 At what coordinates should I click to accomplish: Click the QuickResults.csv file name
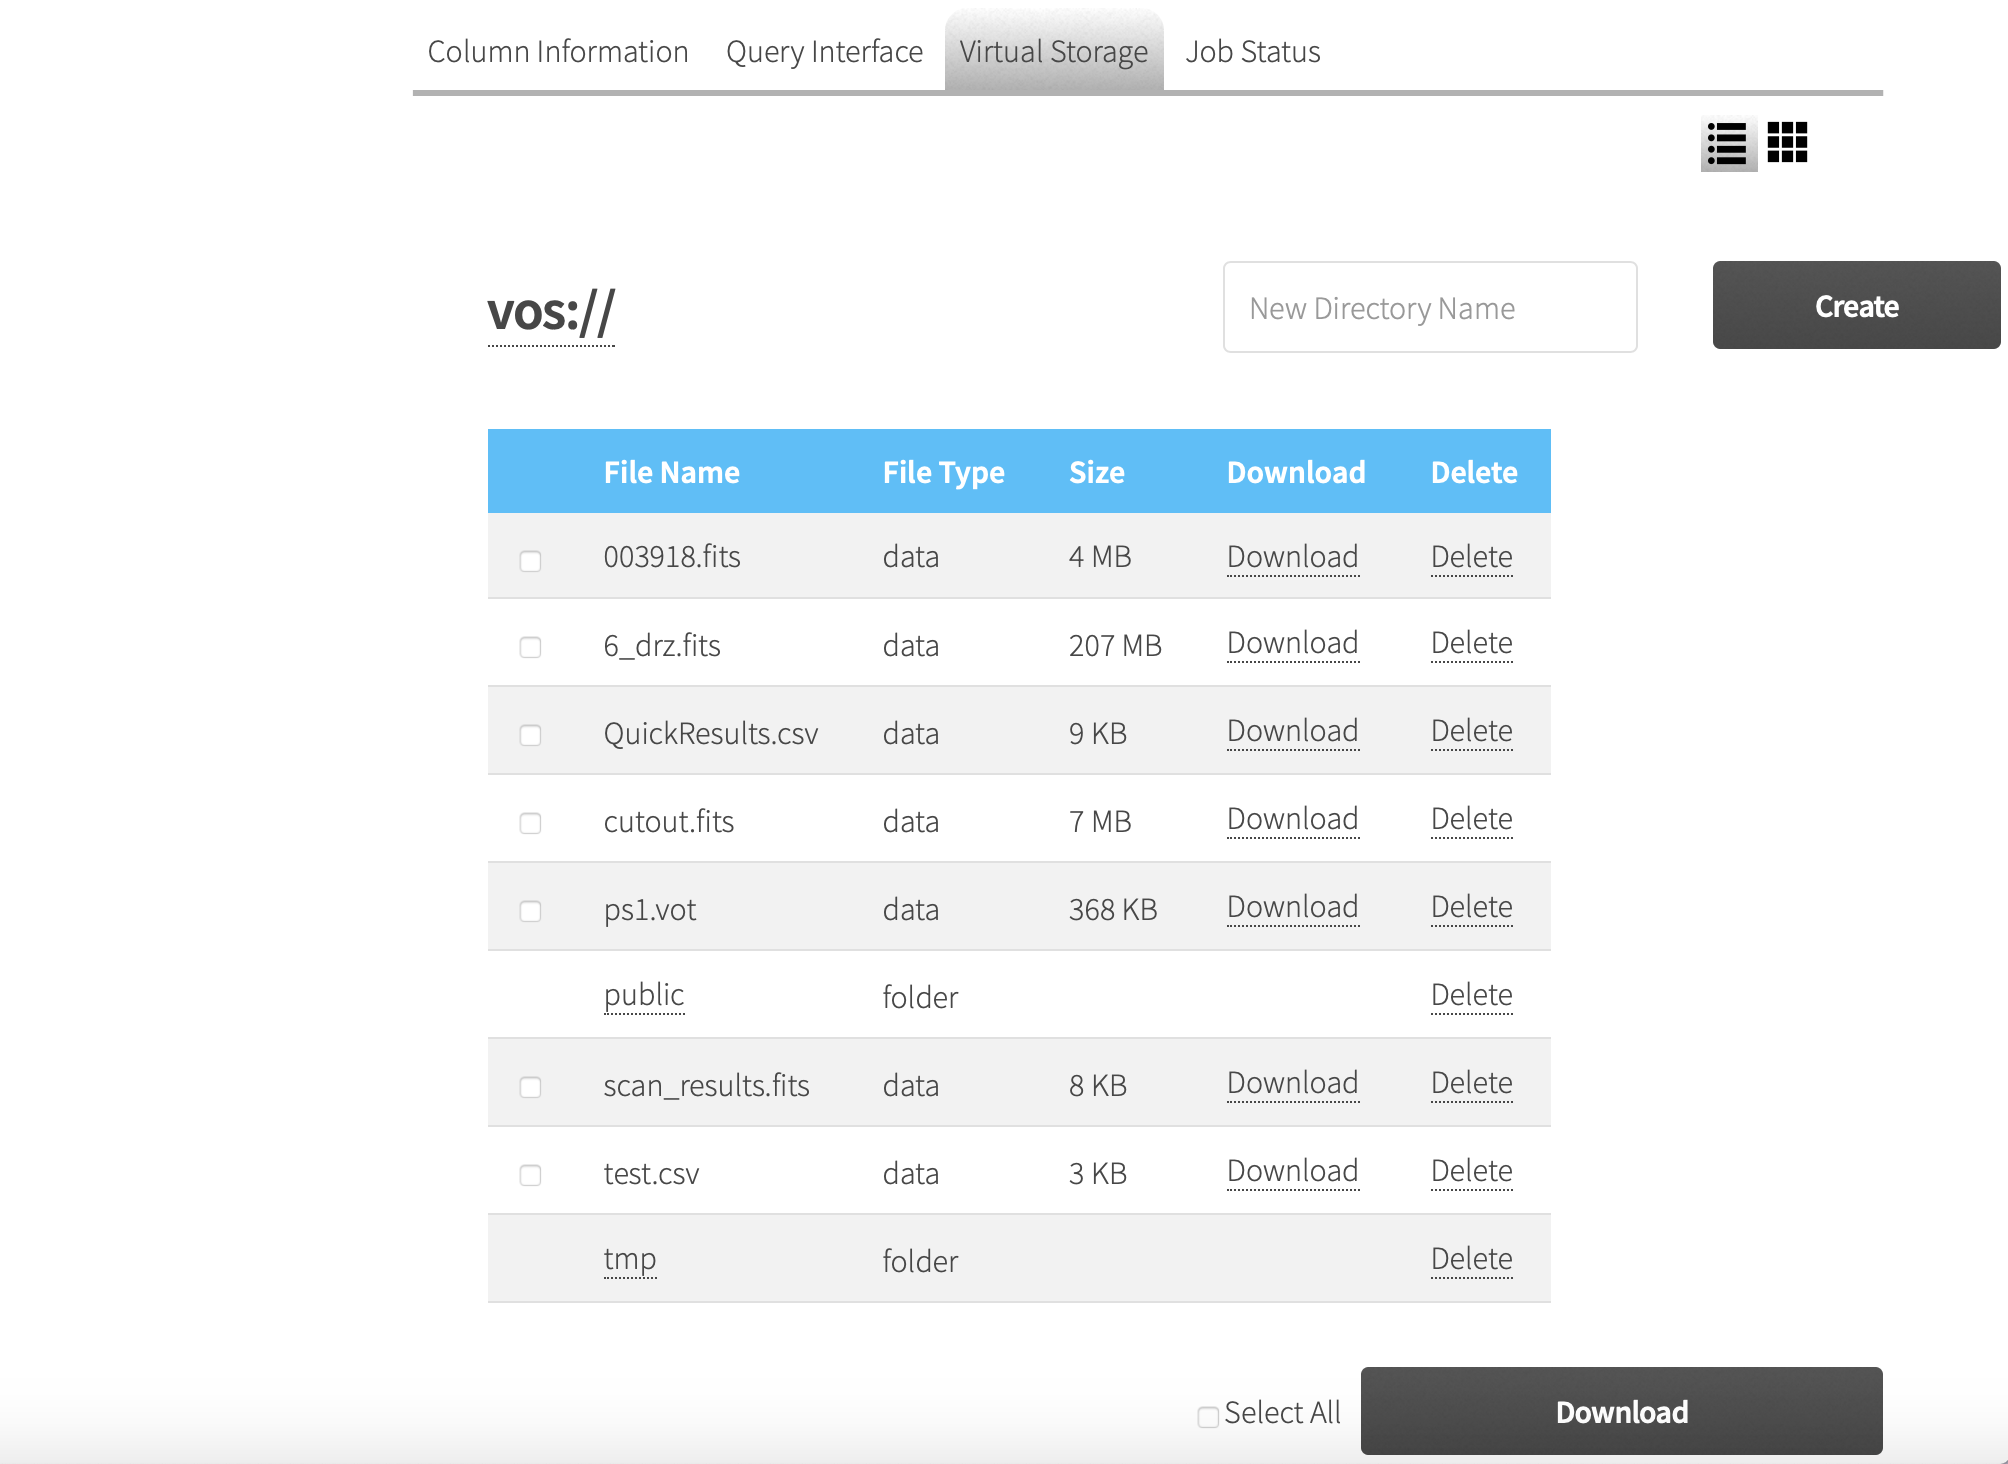(x=711, y=734)
